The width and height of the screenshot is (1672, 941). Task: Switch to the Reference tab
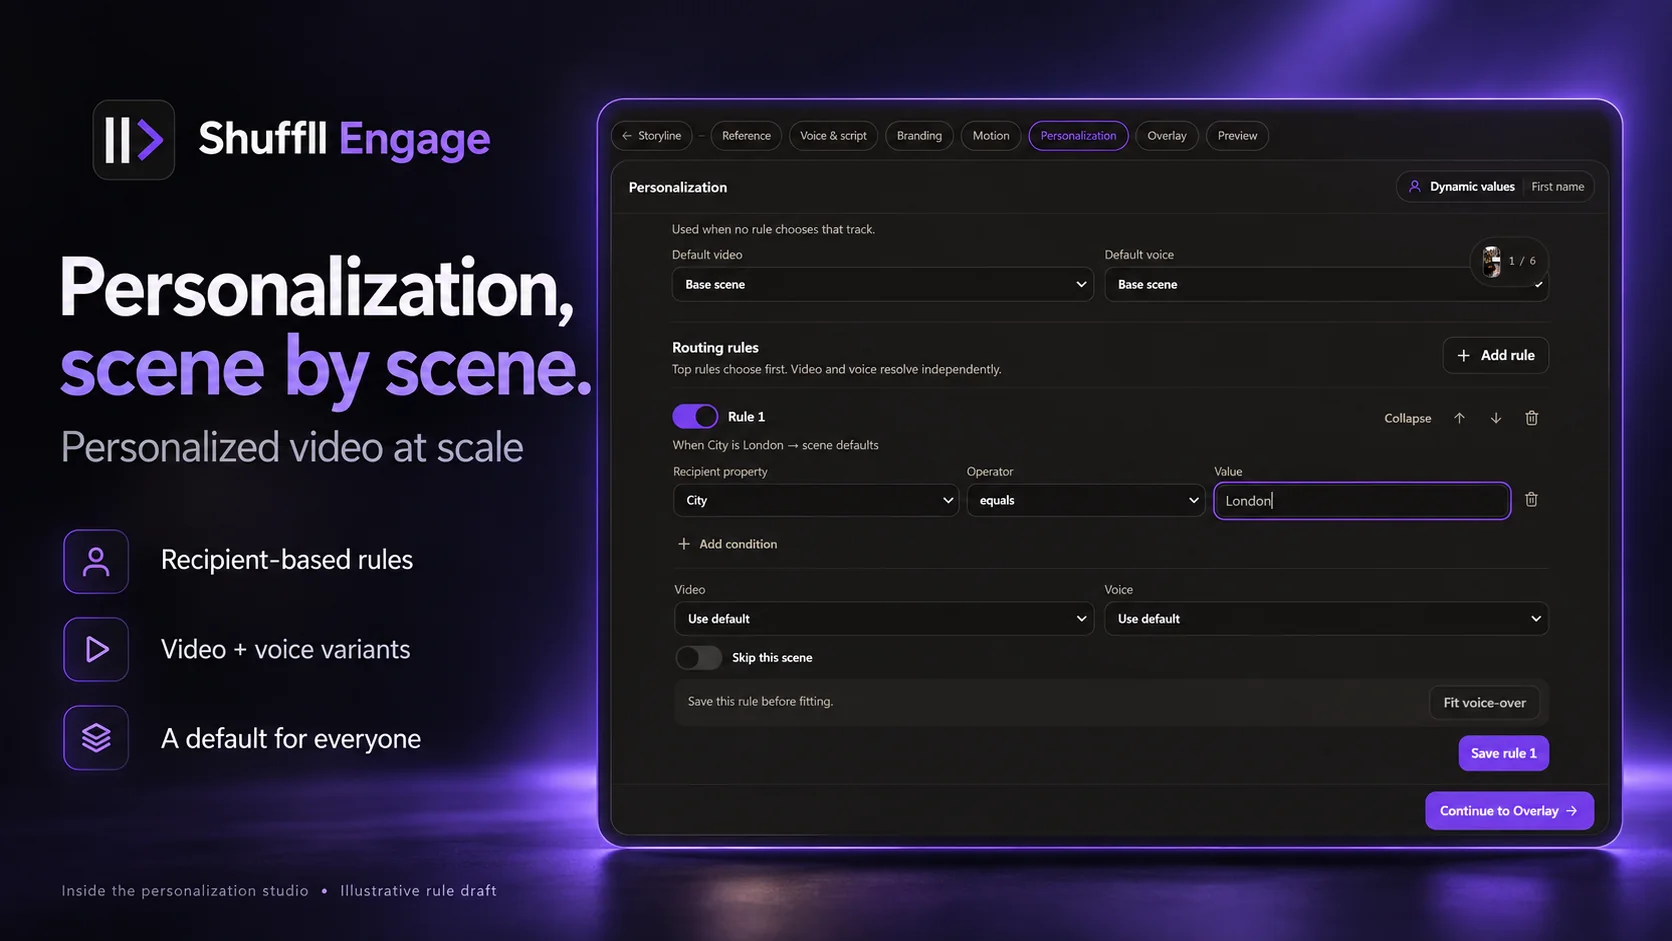(746, 136)
